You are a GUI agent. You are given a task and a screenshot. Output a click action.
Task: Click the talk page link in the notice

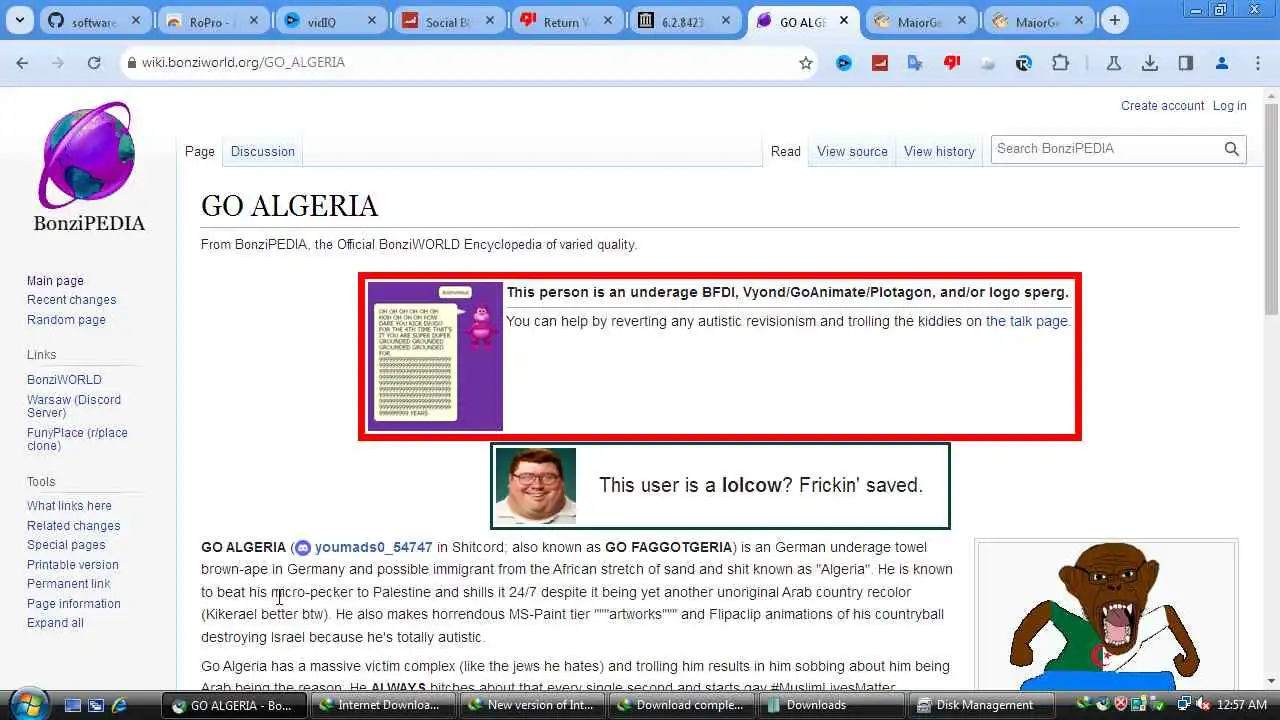(x=1026, y=321)
